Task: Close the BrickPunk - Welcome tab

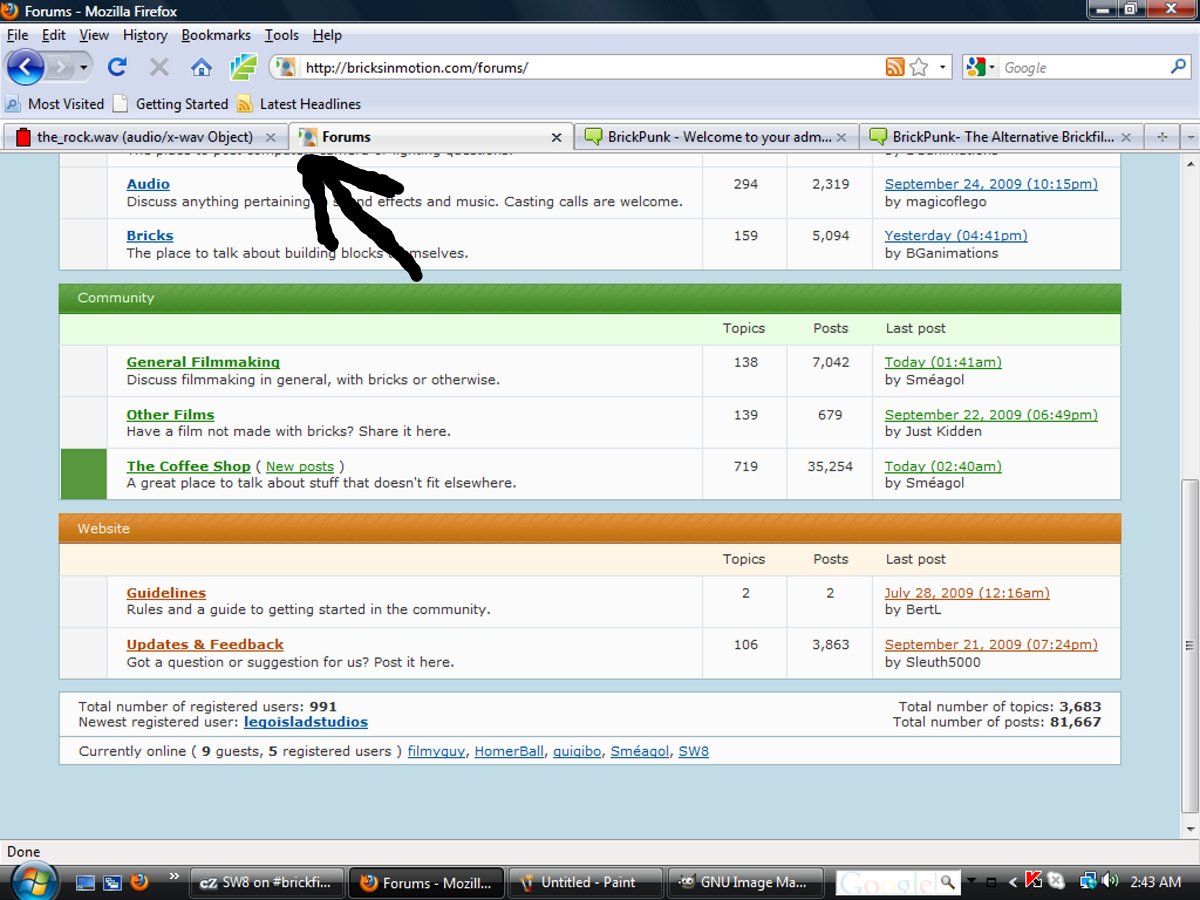Action: 842,138
